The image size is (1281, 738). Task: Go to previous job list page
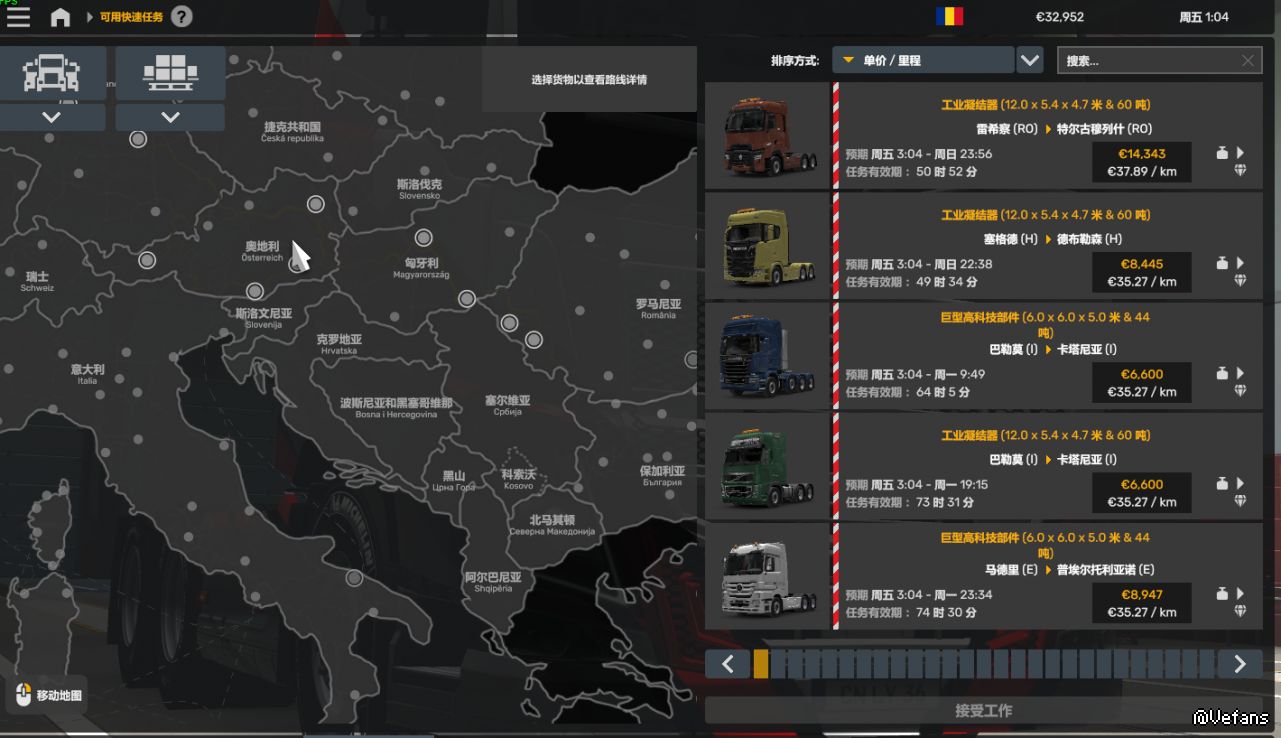point(728,664)
